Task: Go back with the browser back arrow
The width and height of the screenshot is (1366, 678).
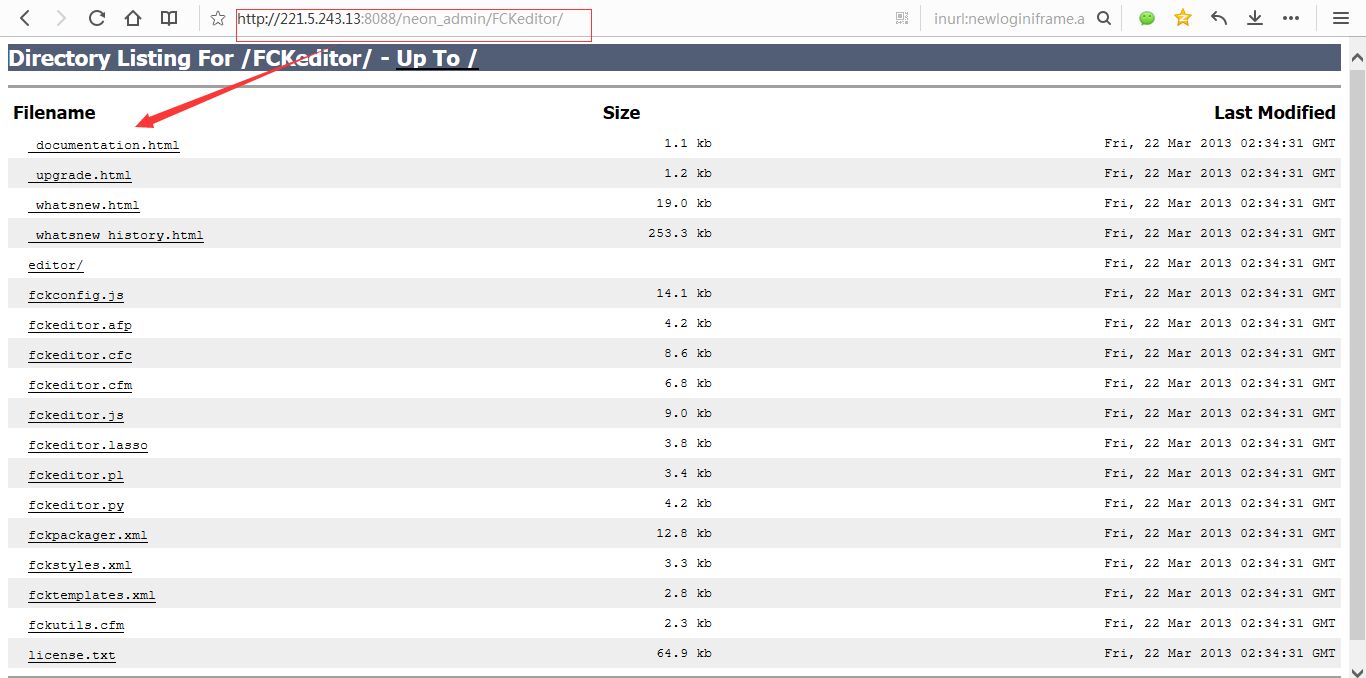Action: pos(25,18)
